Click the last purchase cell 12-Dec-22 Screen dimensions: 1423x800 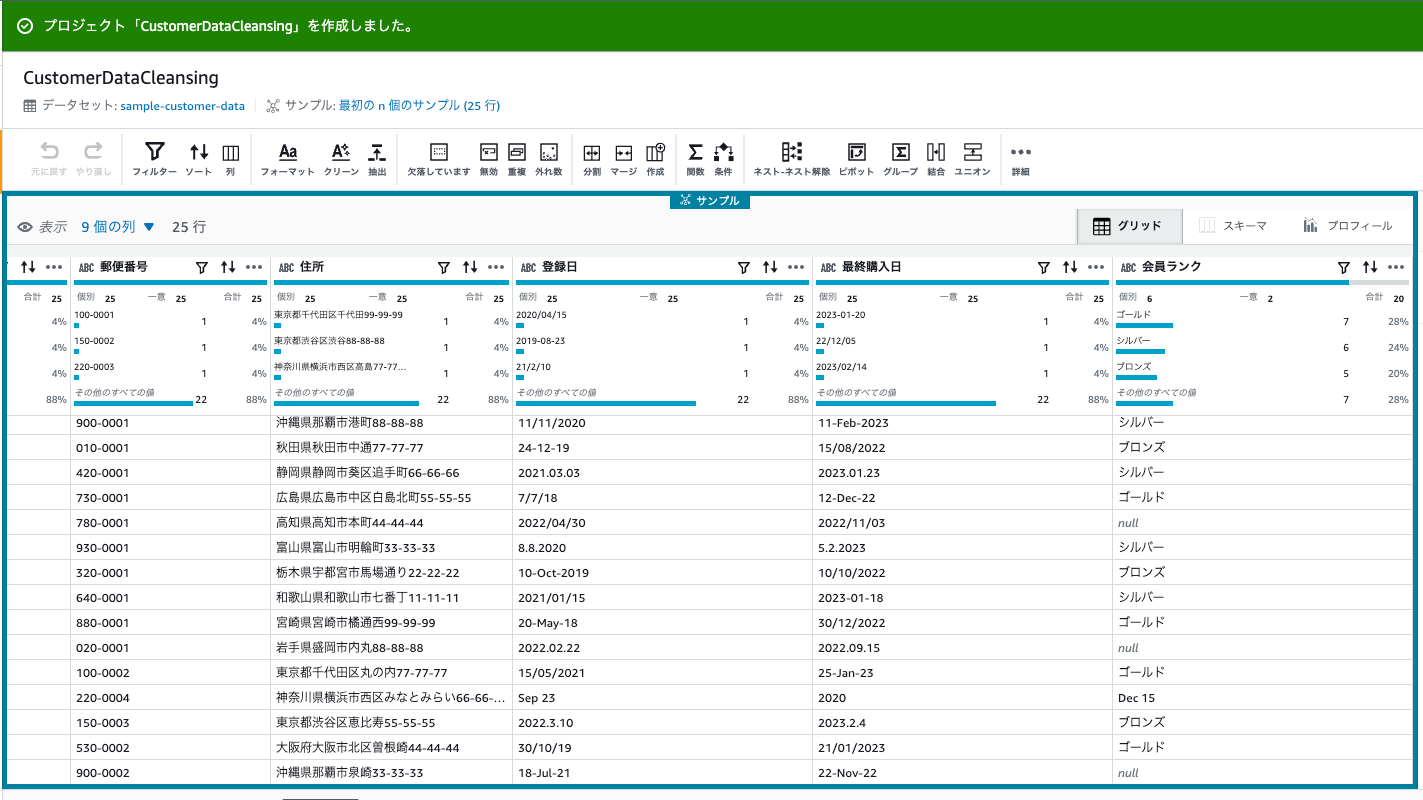pyautogui.click(x=962, y=498)
